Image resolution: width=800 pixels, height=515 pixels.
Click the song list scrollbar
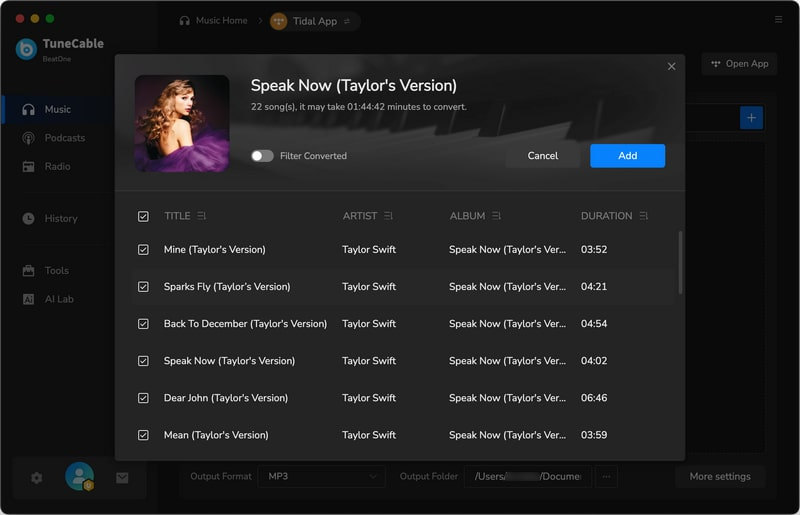click(680, 262)
